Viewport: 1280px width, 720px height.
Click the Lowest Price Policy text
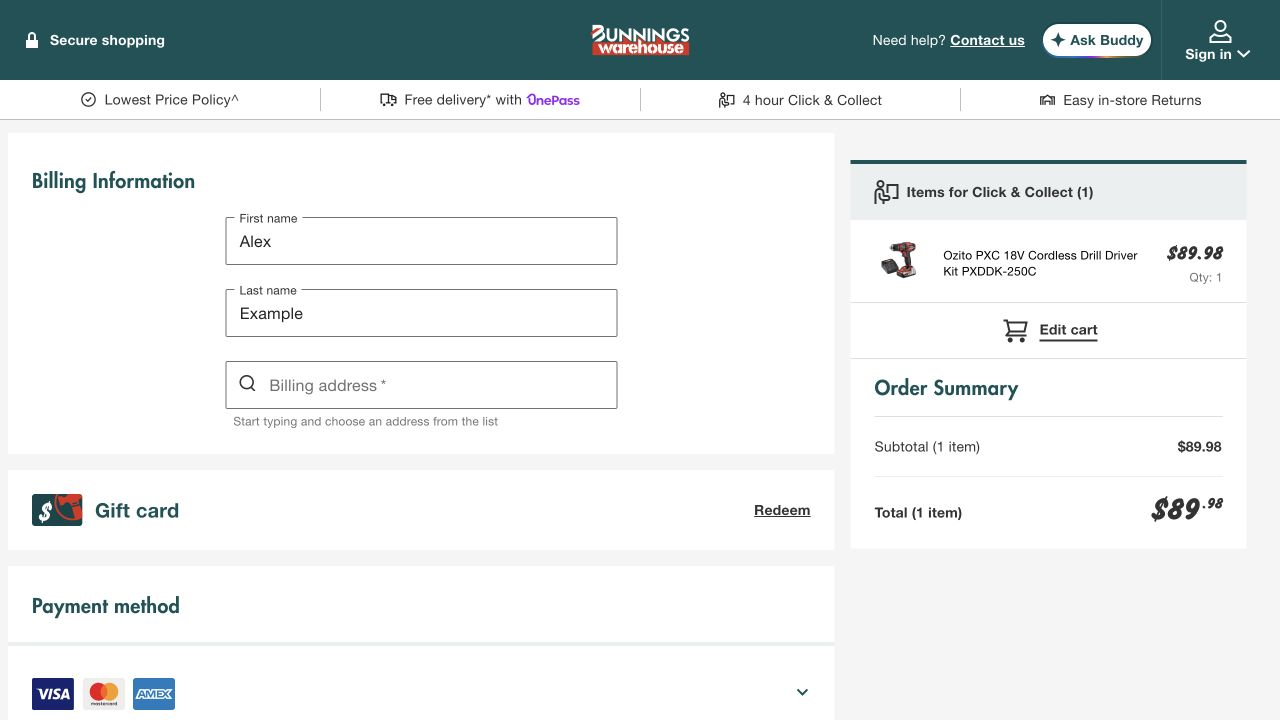(172, 100)
